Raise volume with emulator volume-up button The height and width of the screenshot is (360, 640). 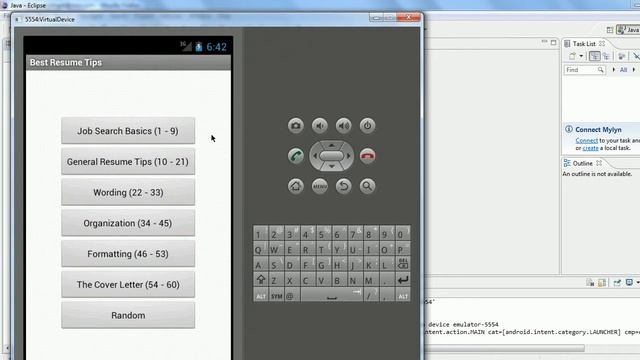click(343, 126)
